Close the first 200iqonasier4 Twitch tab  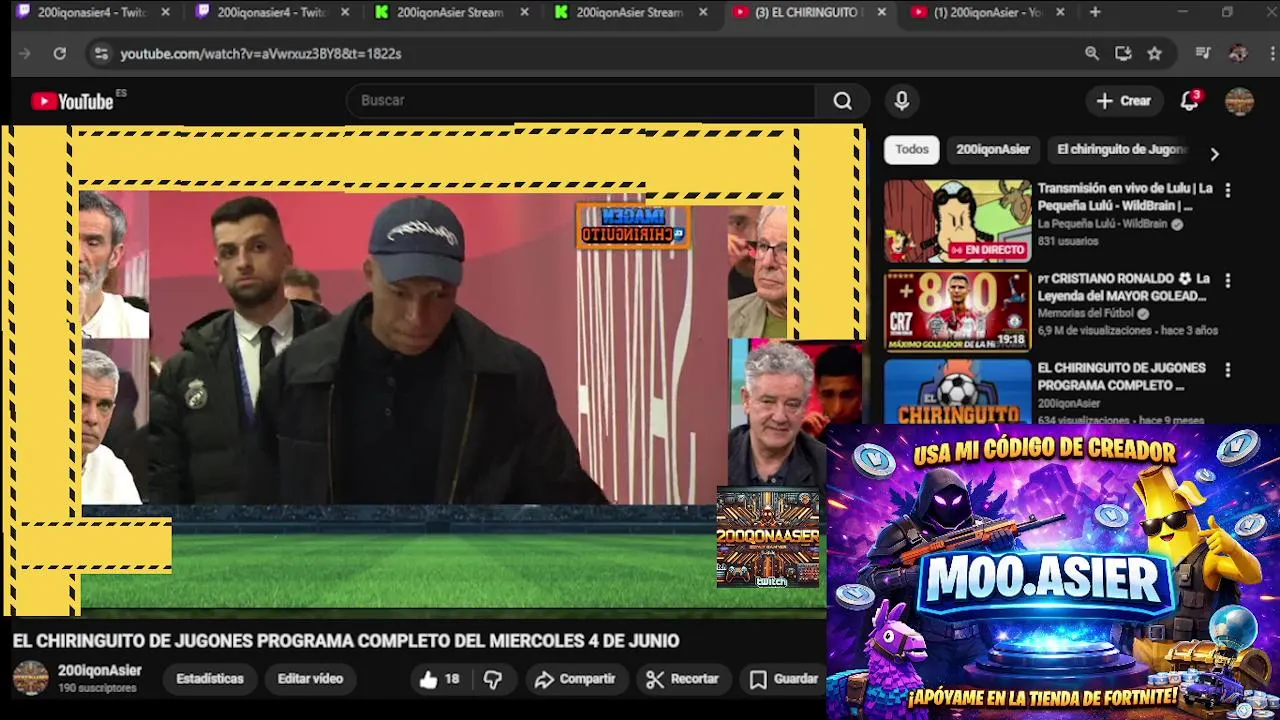pyautogui.click(x=165, y=12)
